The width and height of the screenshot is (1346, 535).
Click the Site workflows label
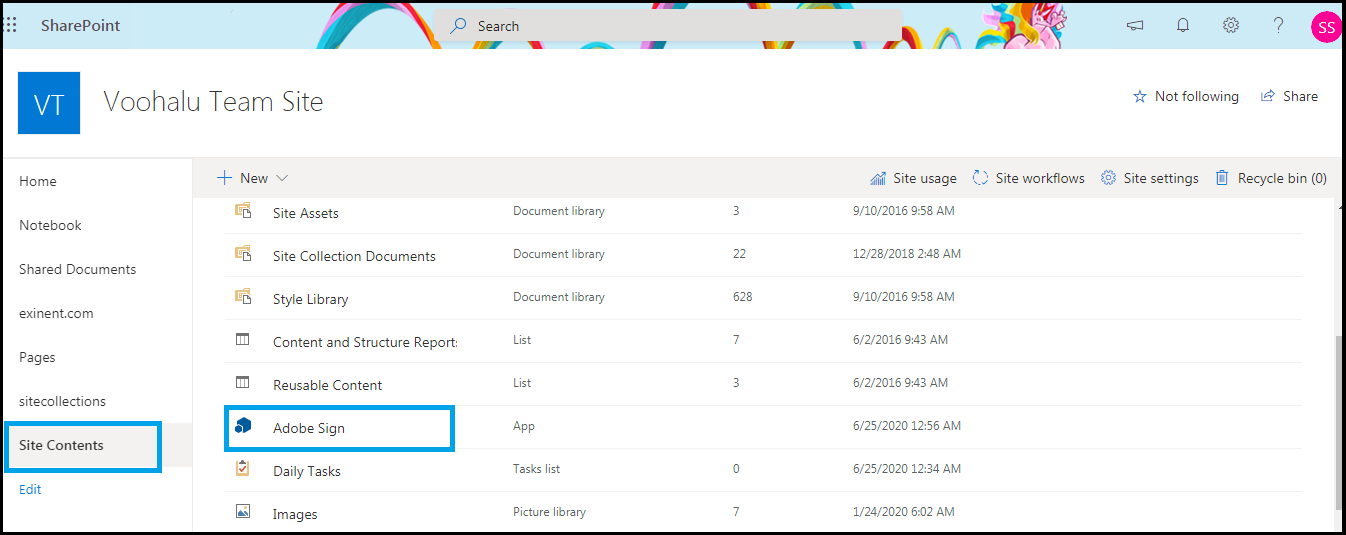coord(1040,178)
